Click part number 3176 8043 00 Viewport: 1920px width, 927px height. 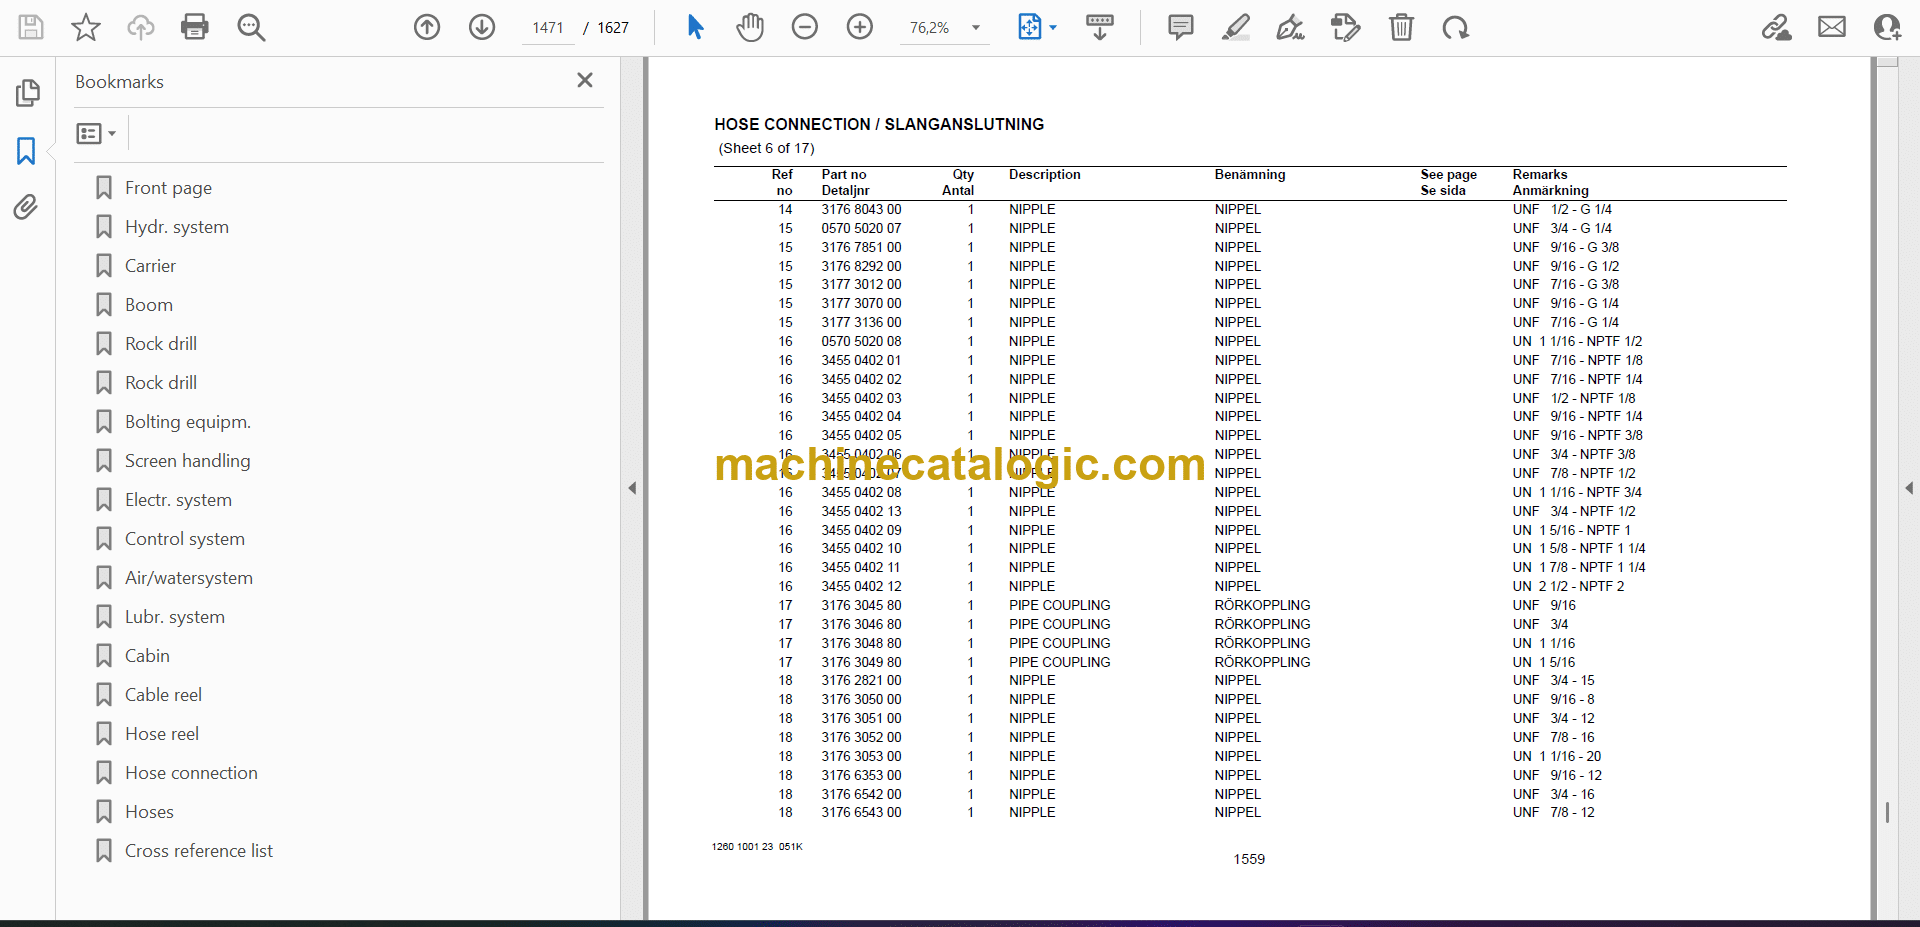coord(861,210)
